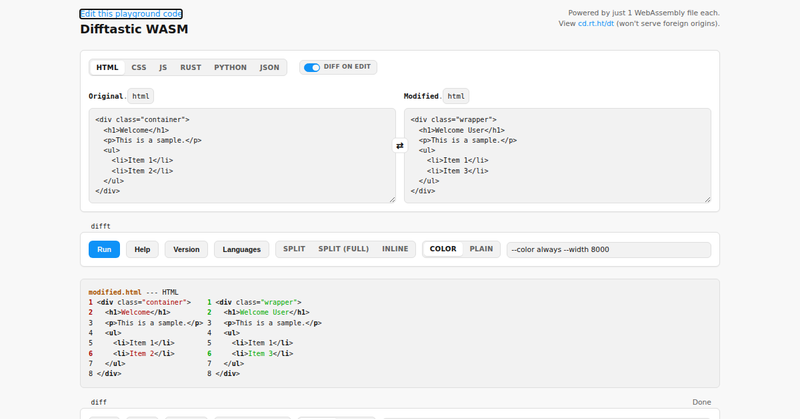Select the COLOR output option
The image size is (800, 419).
click(x=443, y=249)
